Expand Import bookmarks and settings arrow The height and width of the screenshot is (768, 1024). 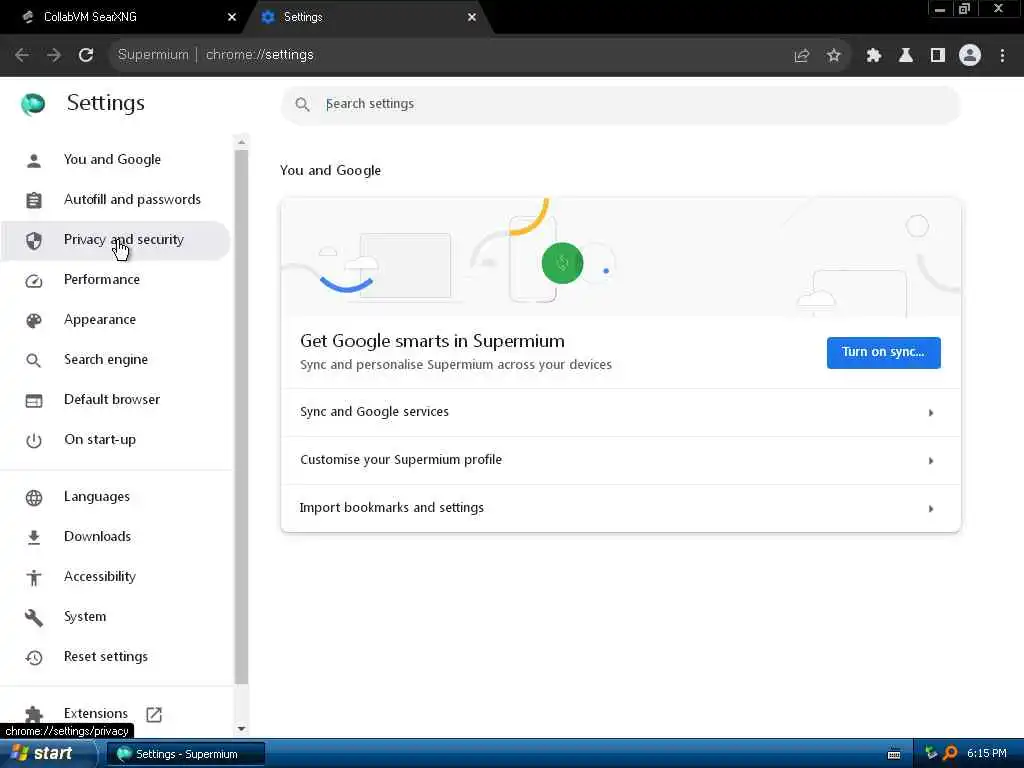[931, 508]
